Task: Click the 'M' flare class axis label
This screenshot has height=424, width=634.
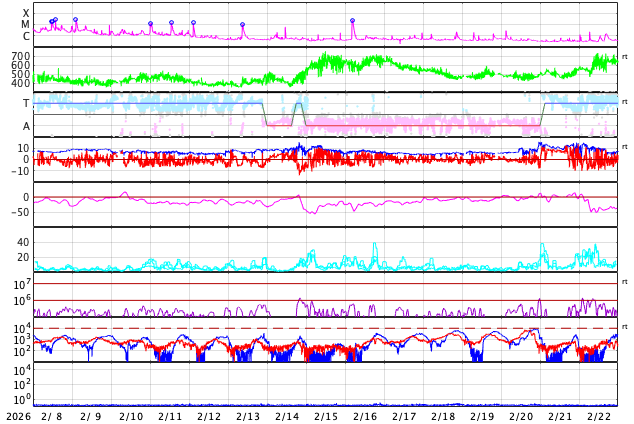Action: [x=25, y=25]
